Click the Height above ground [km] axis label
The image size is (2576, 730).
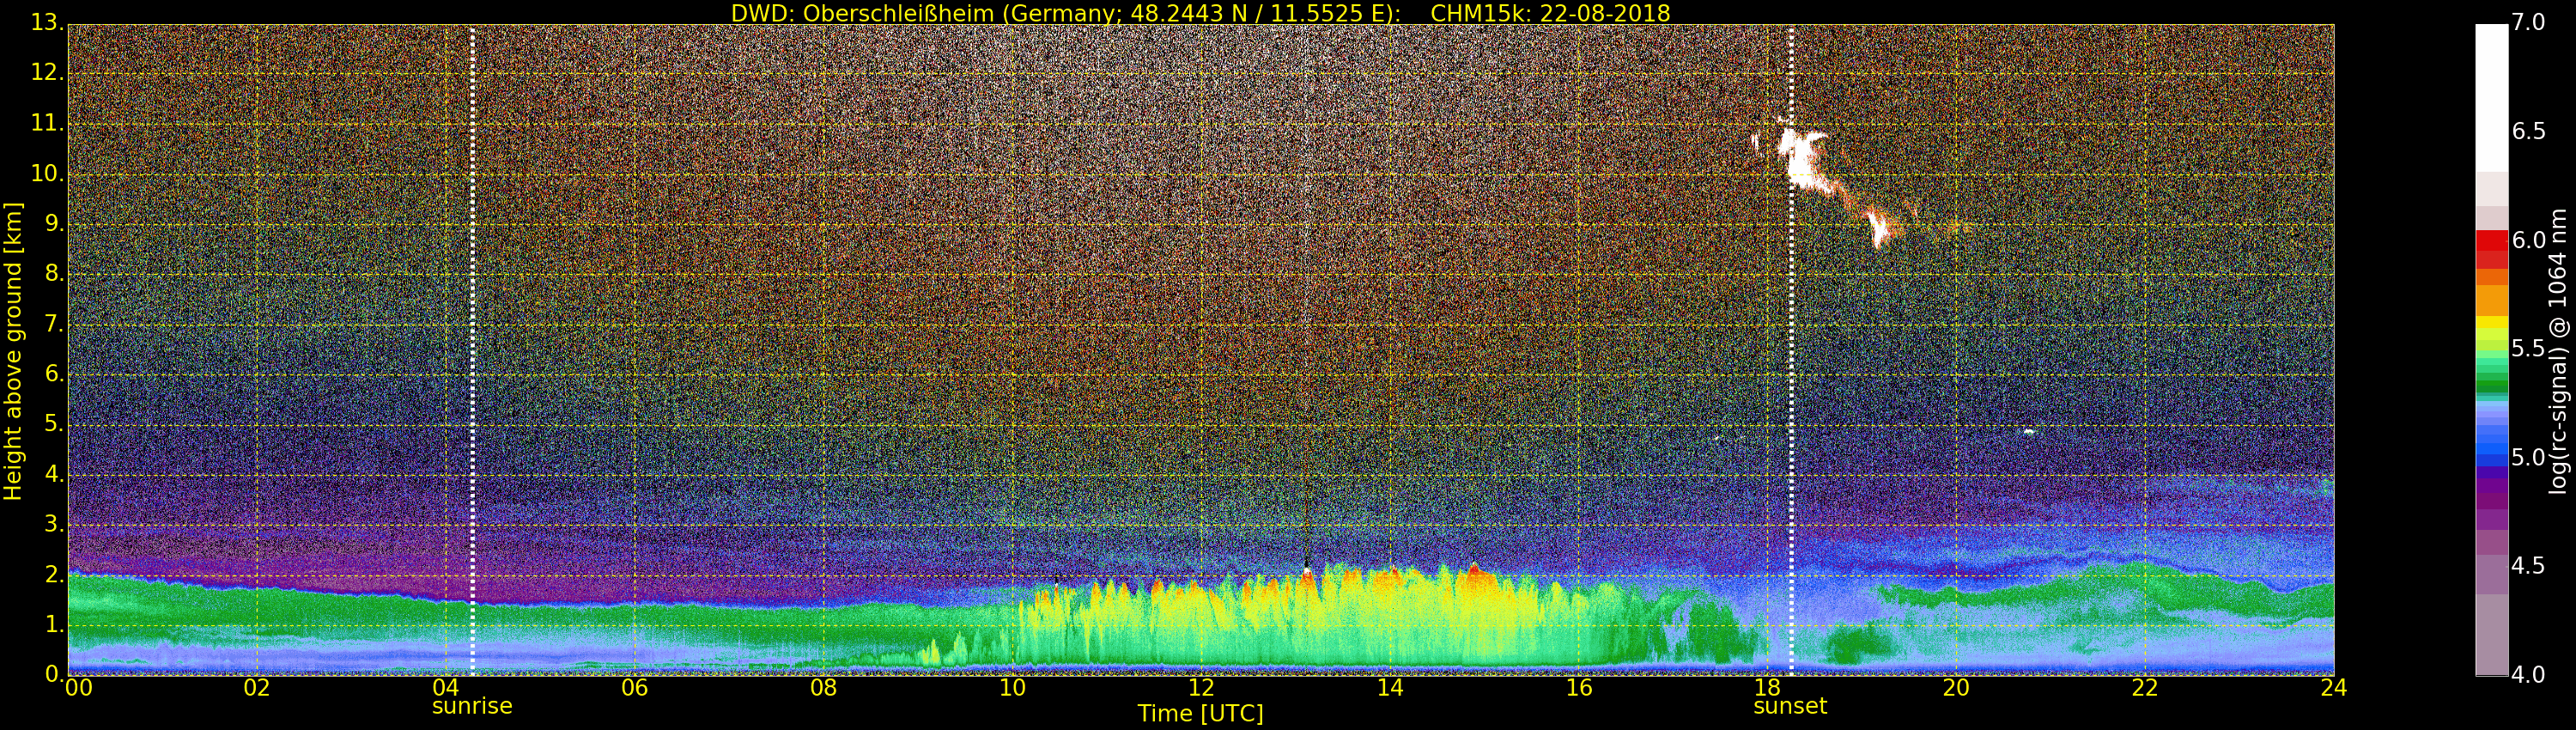(x=13, y=350)
